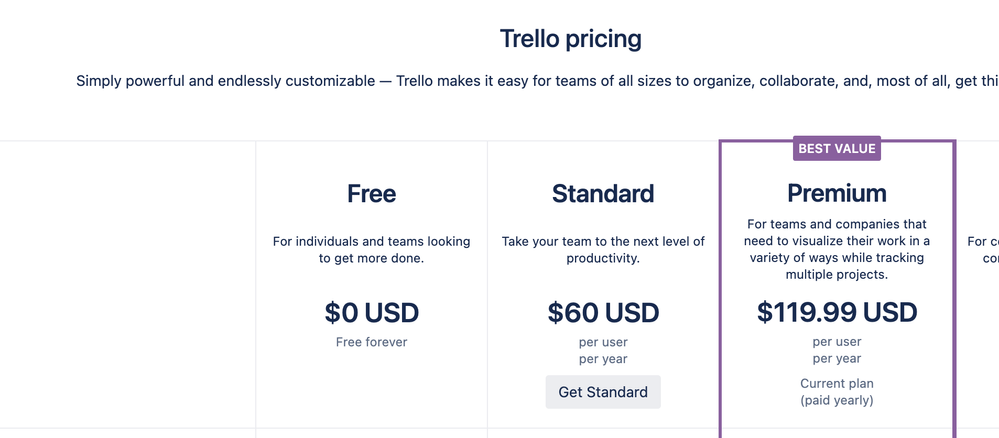The height and width of the screenshot is (438, 999).
Task: Click the $60 USD price
Action: tap(603, 312)
